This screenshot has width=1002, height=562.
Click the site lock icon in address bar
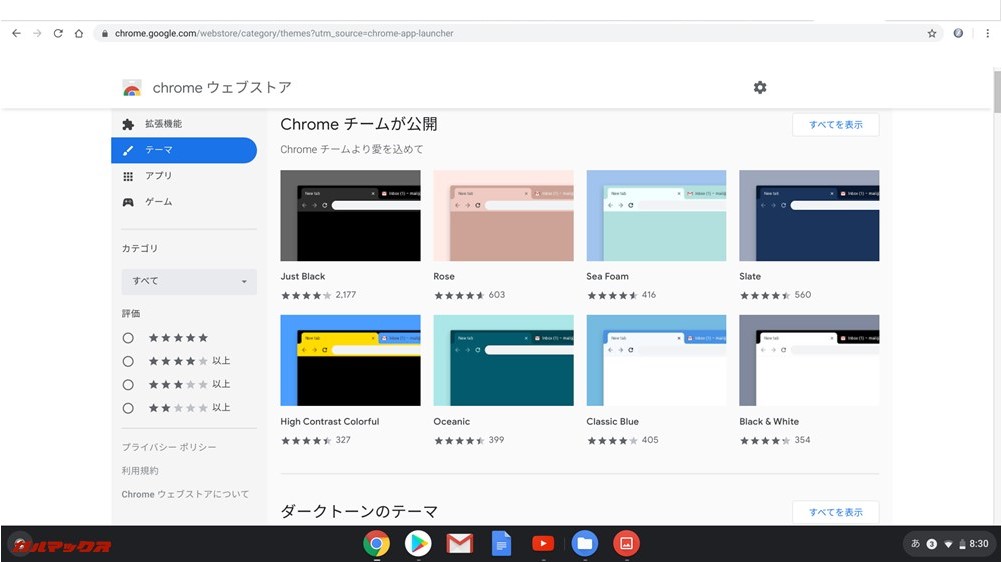(x=105, y=33)
